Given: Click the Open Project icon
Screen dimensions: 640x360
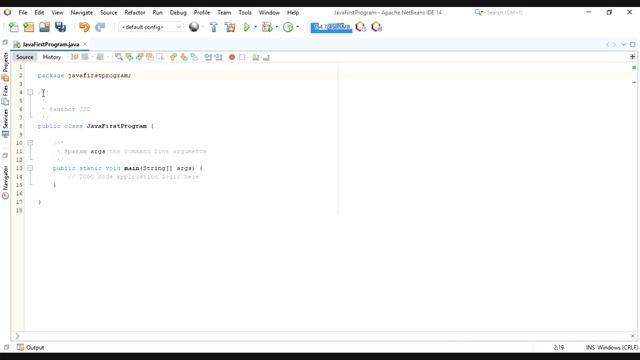Looking at the screenshot, I should pyautogui.click(x=44, y=27).
